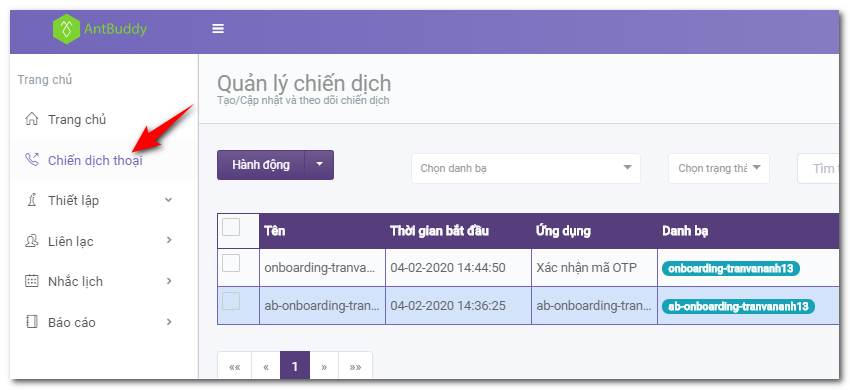Open ab-onboarding-tran... in the Tên column
The image size is (850, 390).
click(x=322, y=305)
